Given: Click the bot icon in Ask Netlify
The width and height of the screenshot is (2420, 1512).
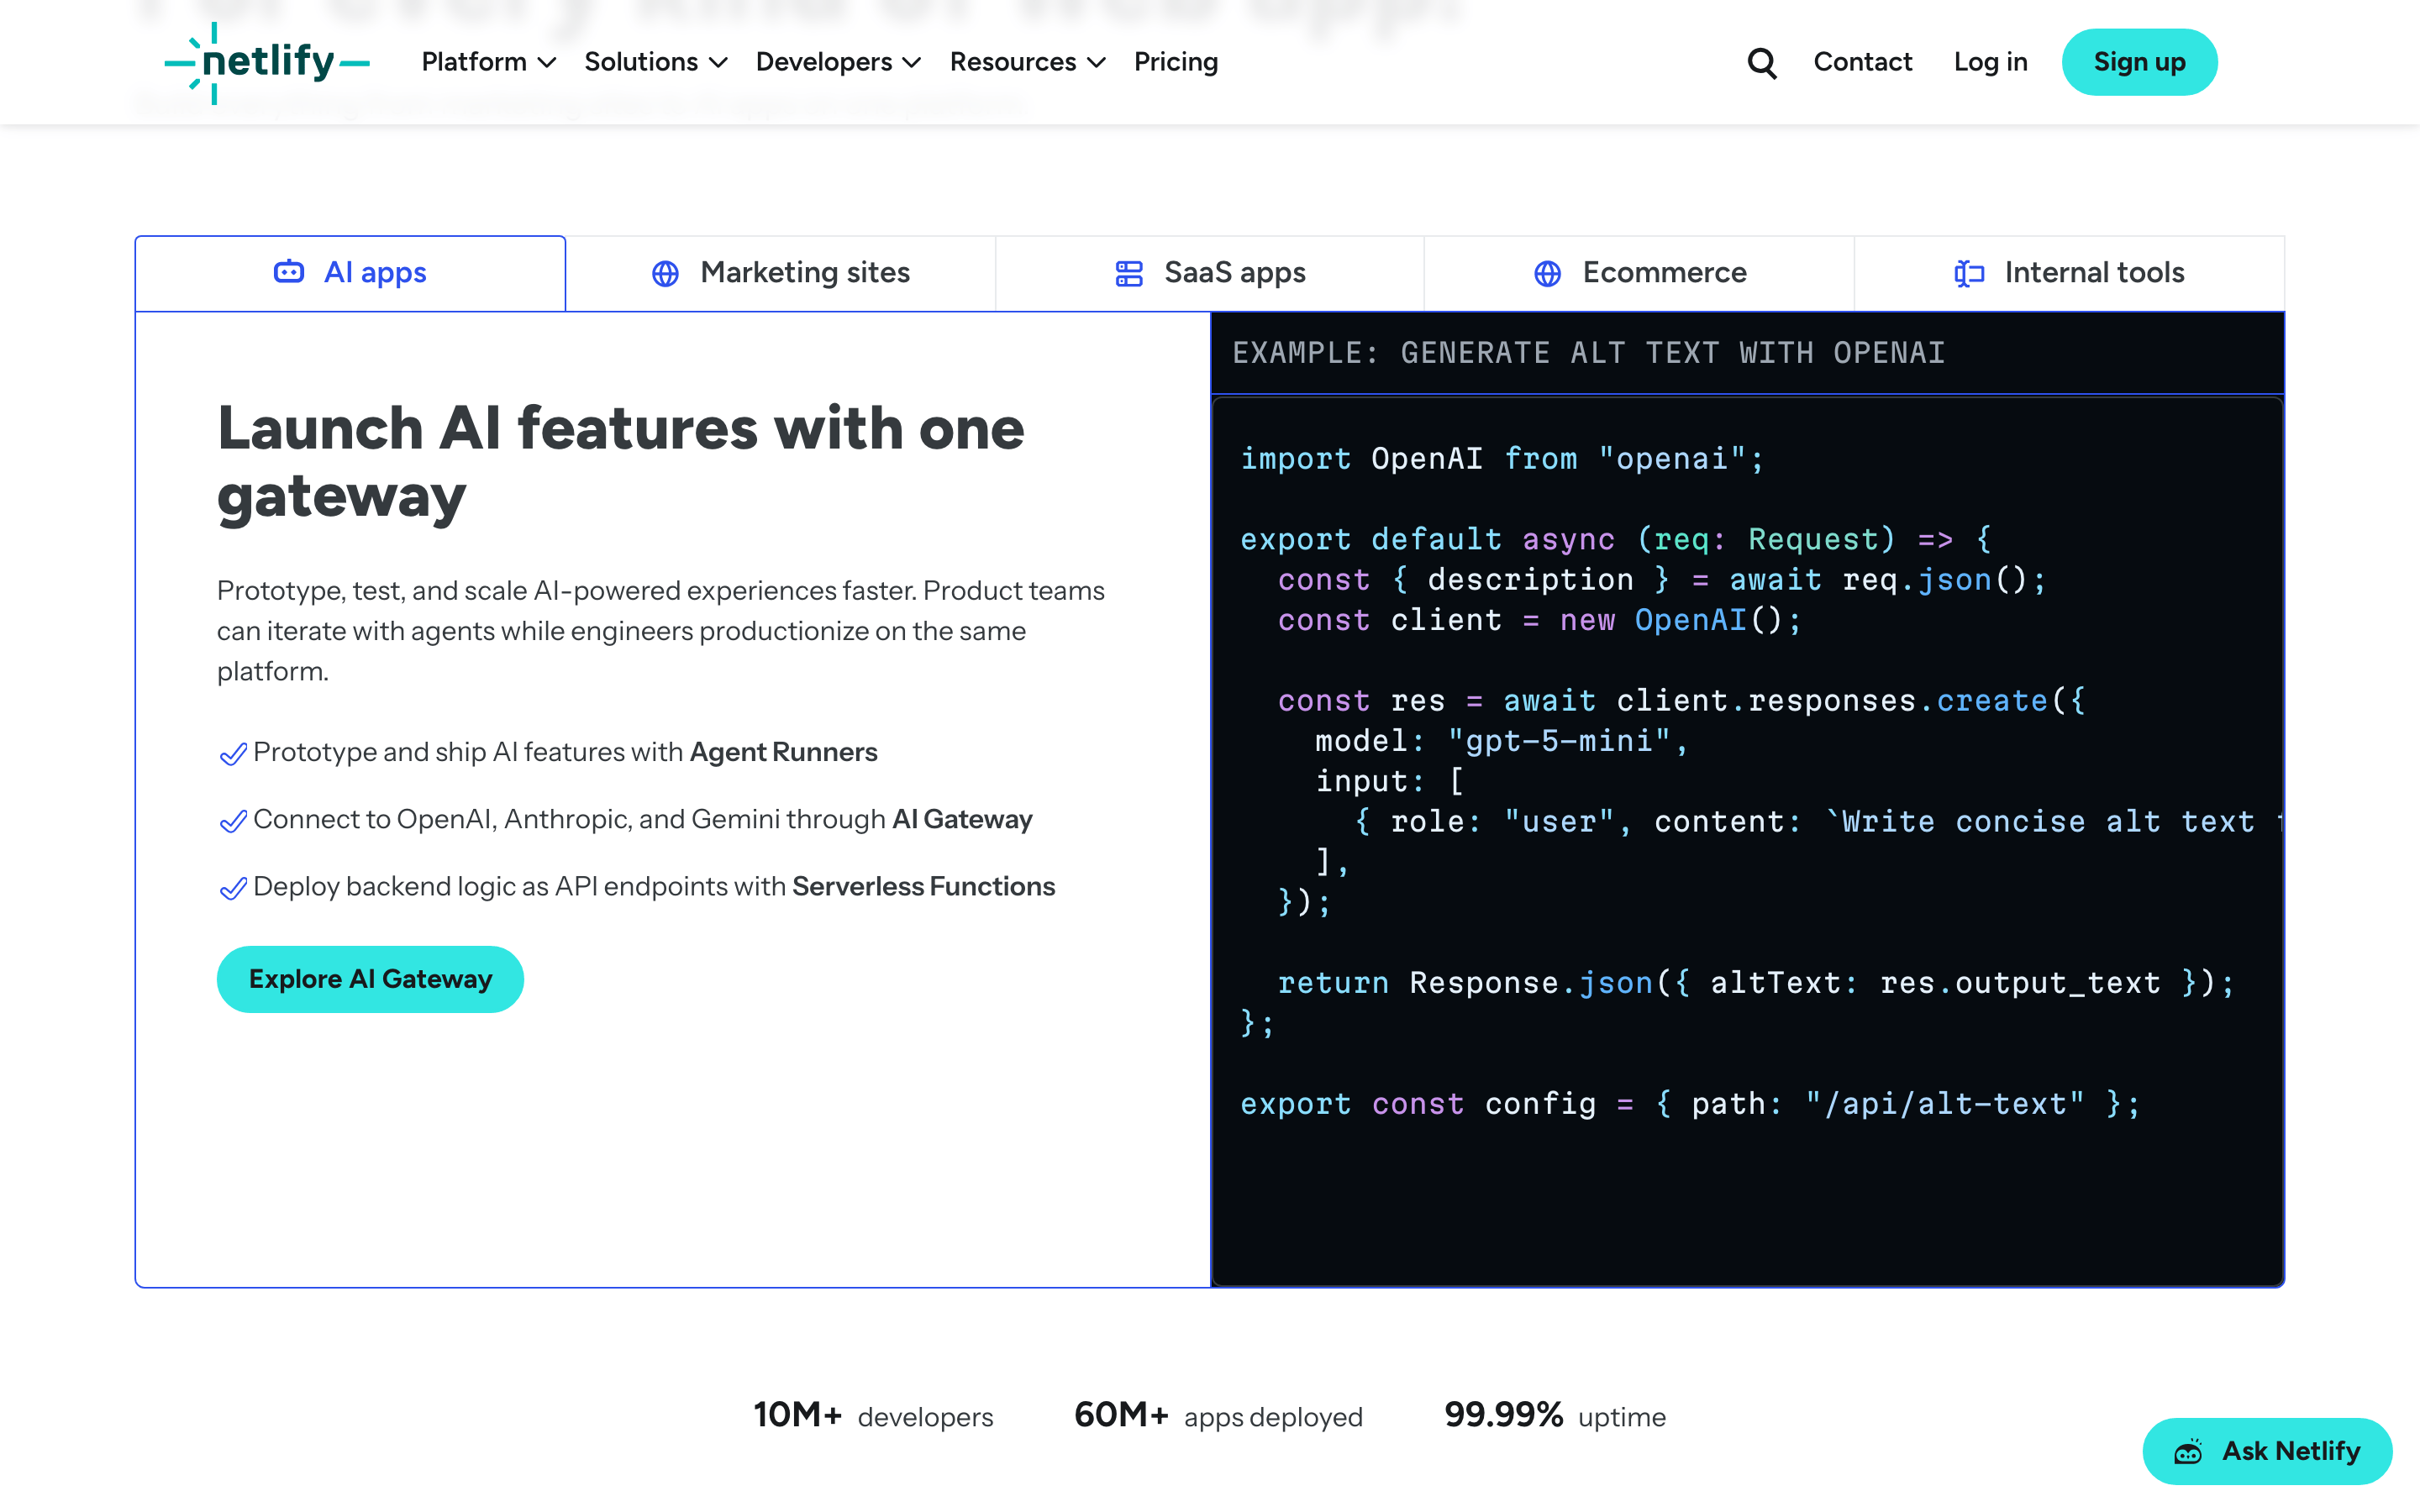Looking at the screenshot, I should click(x=2189, y=1451).
